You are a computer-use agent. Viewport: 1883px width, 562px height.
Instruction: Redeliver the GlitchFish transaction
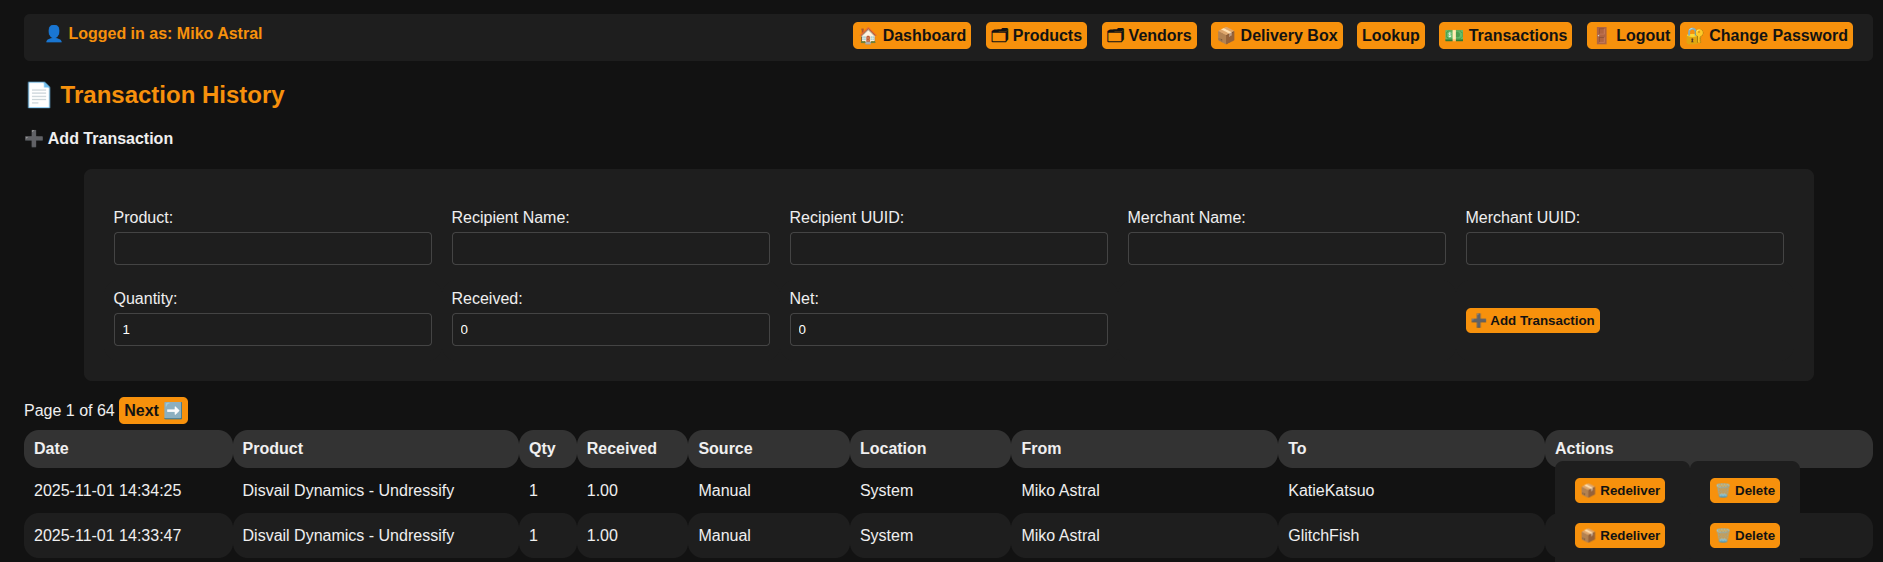[1619, 536]
